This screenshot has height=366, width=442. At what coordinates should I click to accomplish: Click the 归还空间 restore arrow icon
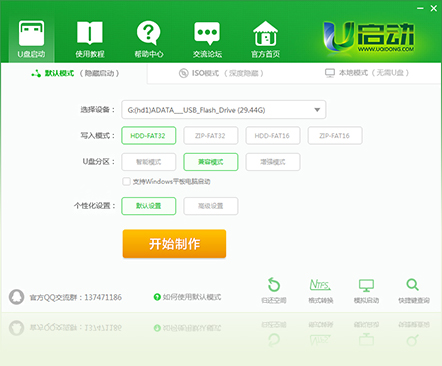coord(274,285)
